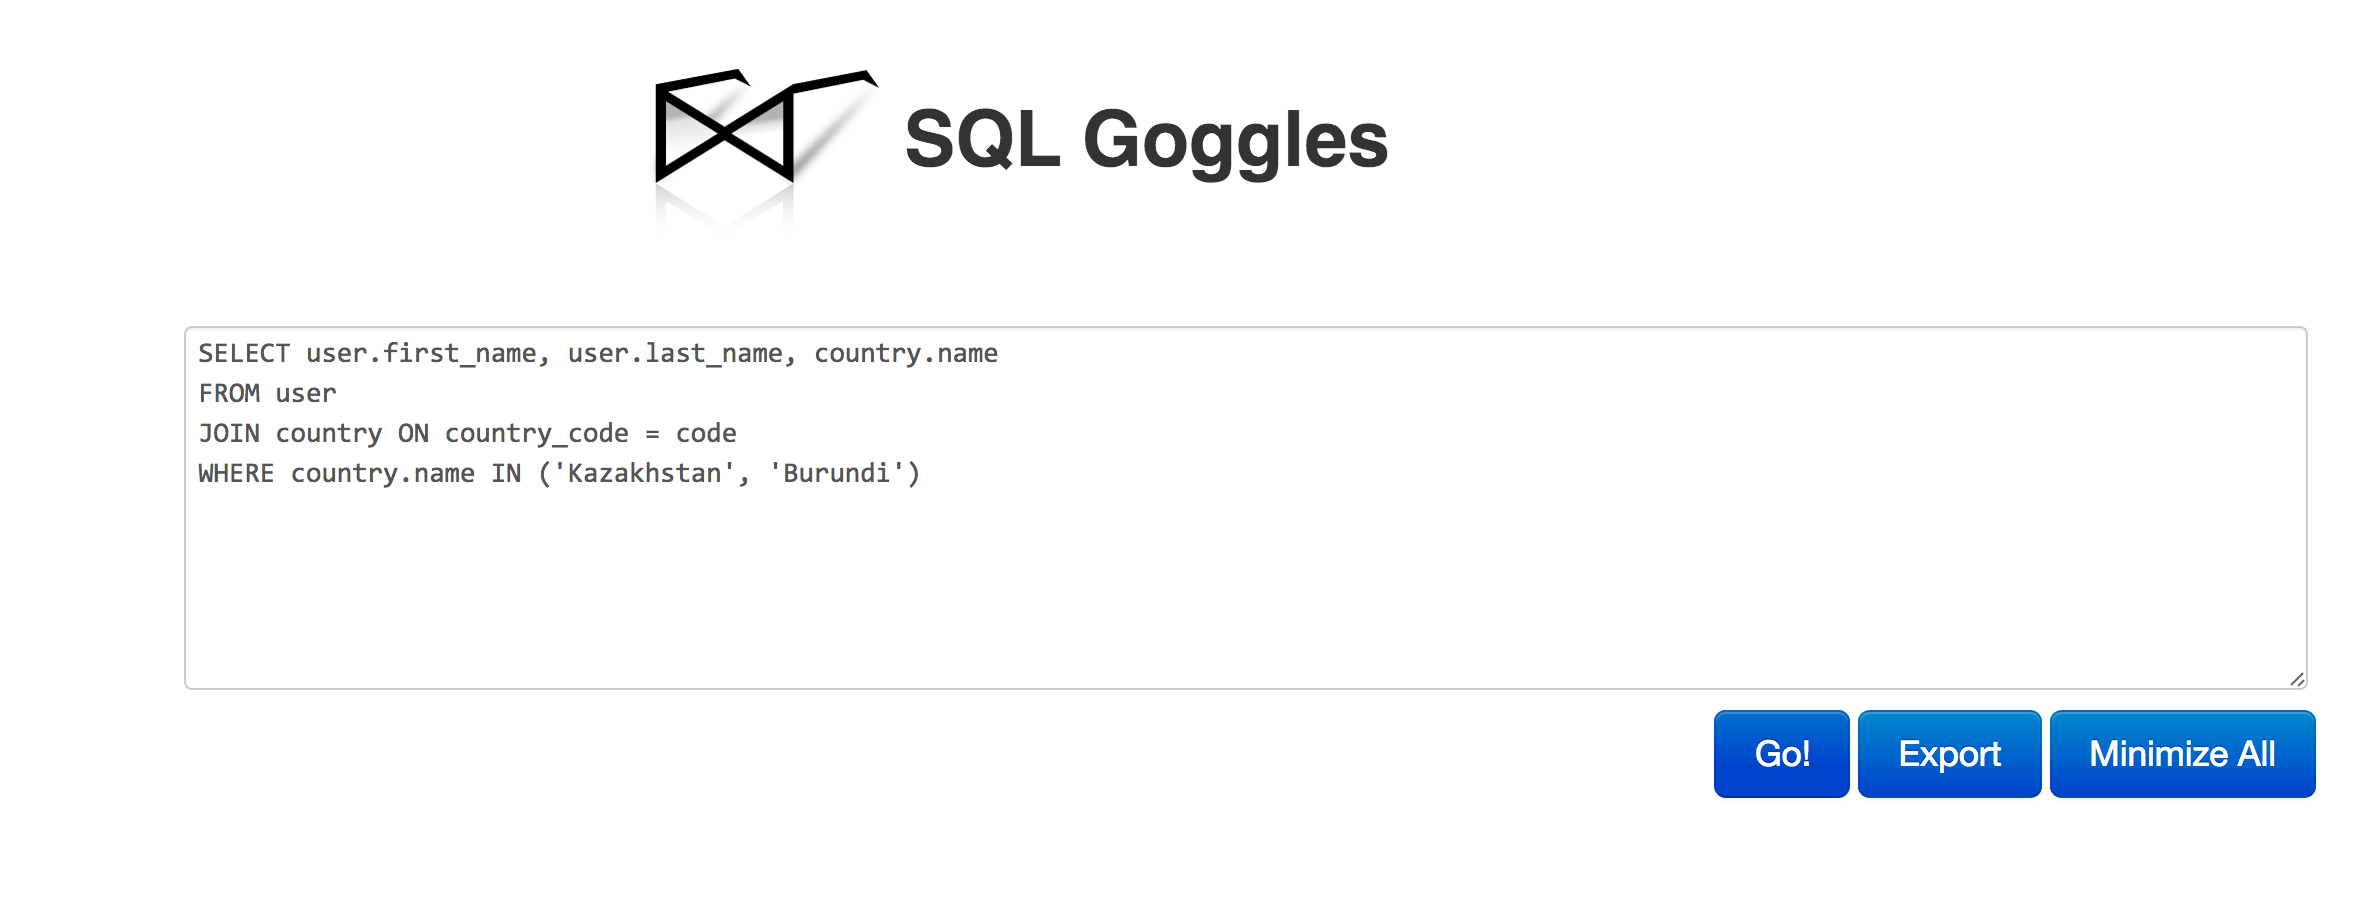The height and width of the screenshot is (900, 2374).
Task: Place cursor on the FROM keyword
Action: tap(229, 394)
